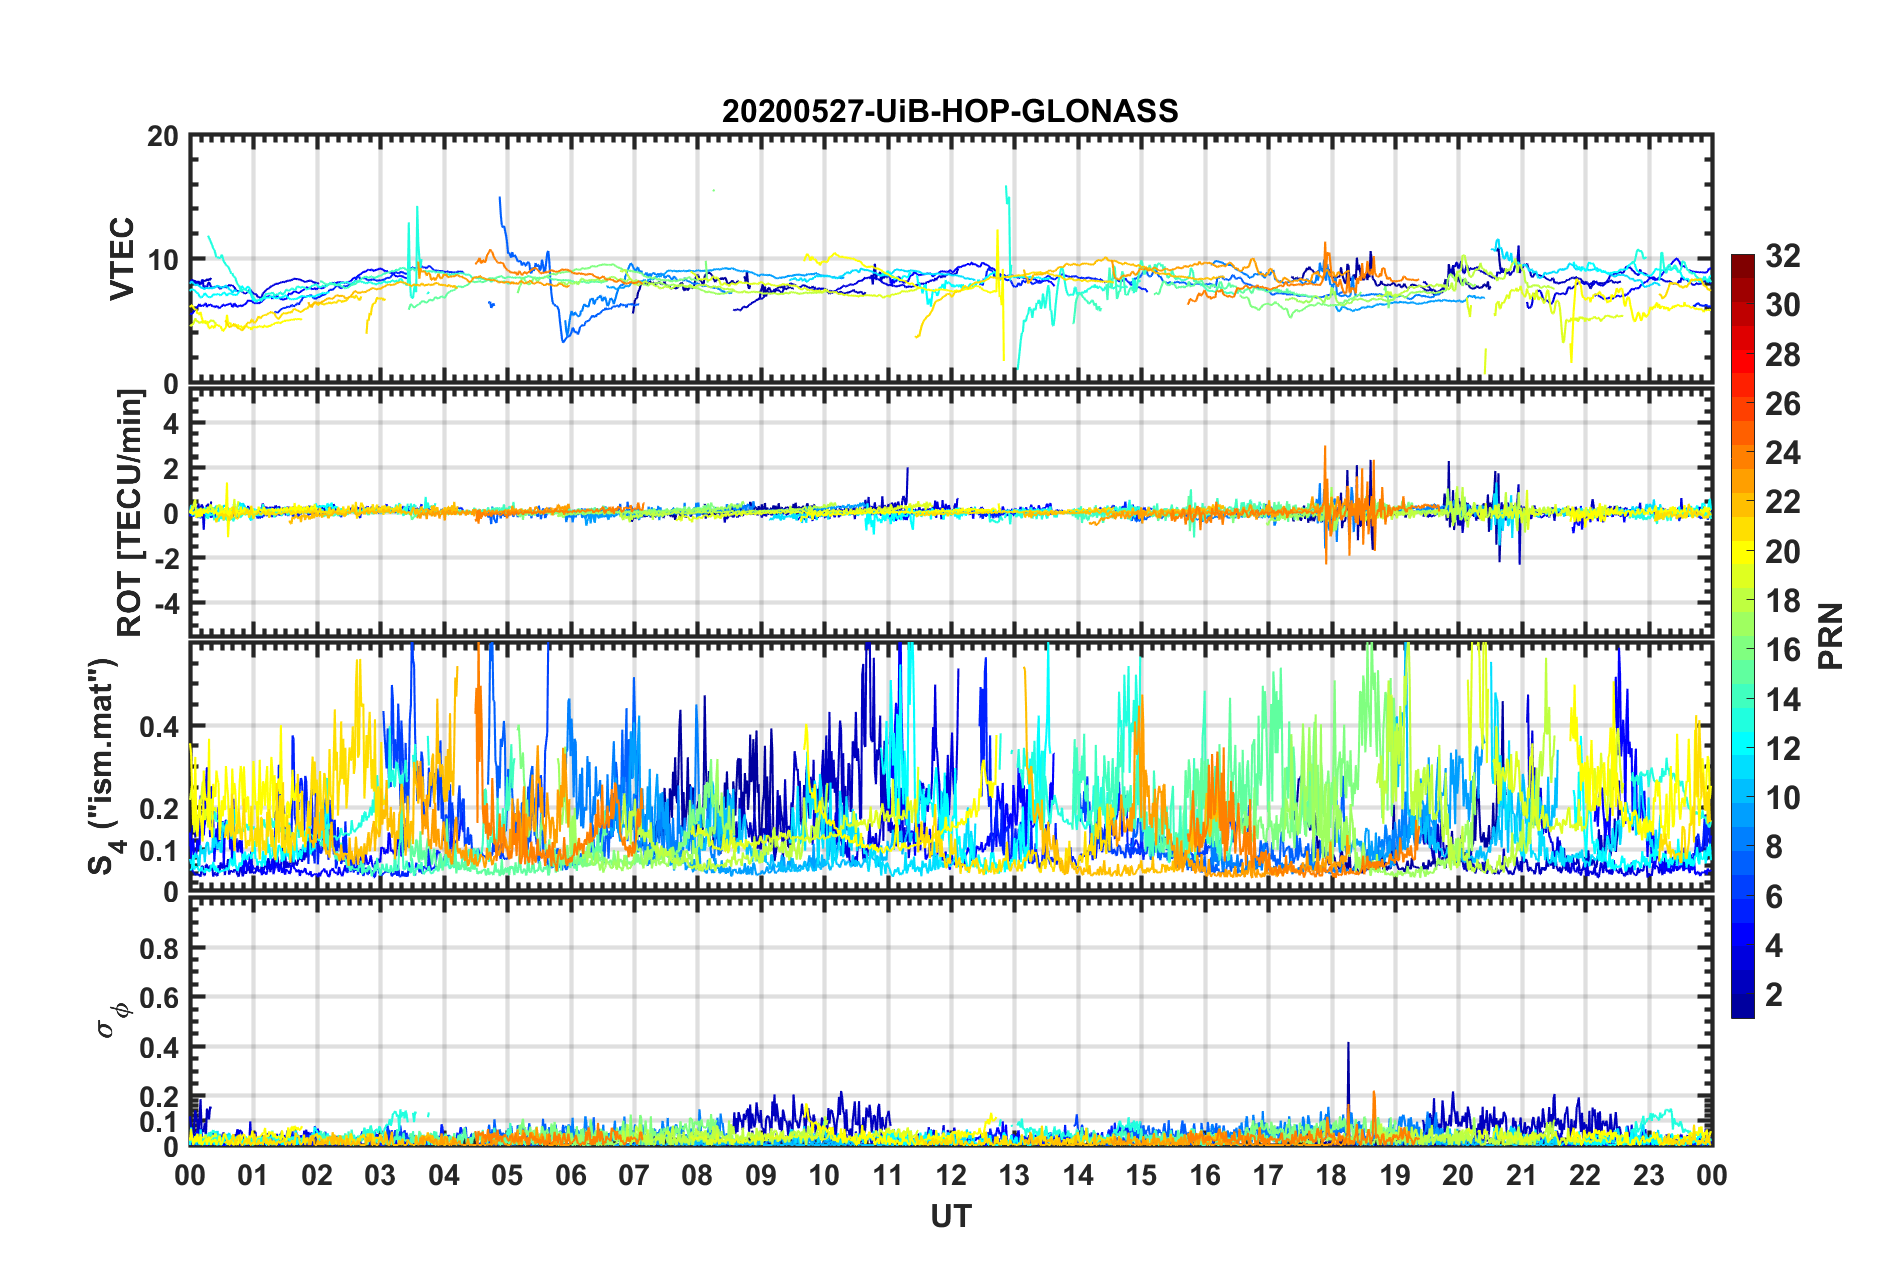The width and height of the screenshot is (1902, 1272).
Task: Click the x-axis tick label "17"
Action: (x=1268, y=1175)
